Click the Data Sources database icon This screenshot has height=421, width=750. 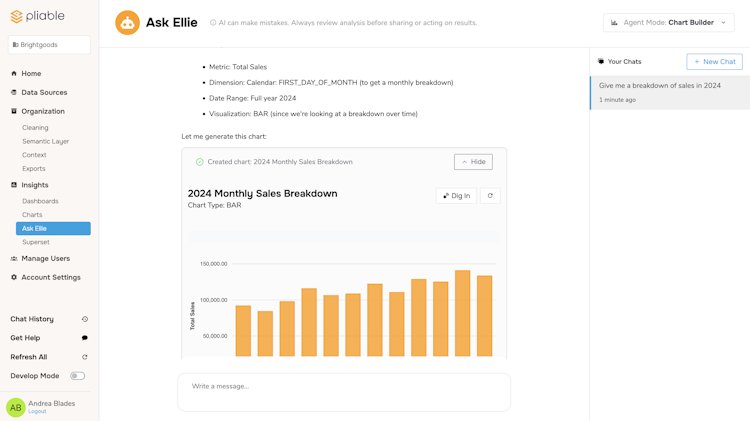(x=14, y=93)
